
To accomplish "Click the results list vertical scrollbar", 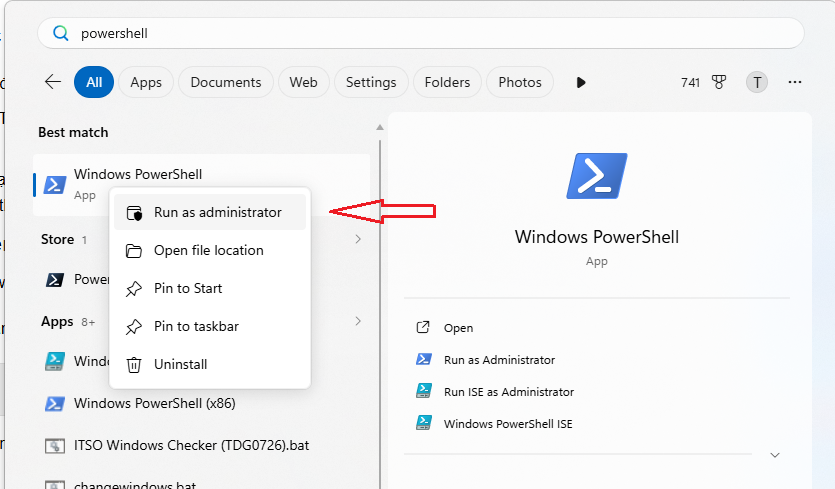I will point(380,314).
